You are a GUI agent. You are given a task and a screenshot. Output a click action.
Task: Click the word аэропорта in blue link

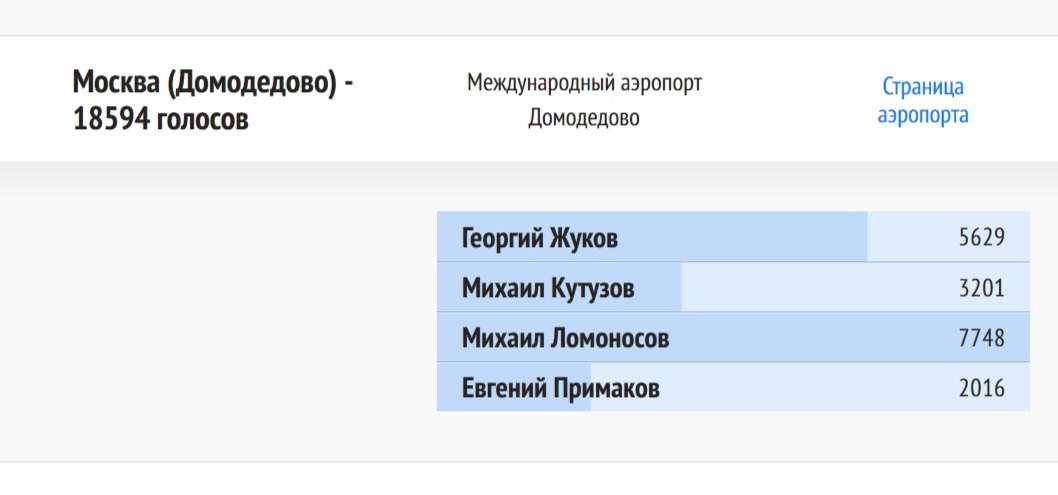[922, 115]
